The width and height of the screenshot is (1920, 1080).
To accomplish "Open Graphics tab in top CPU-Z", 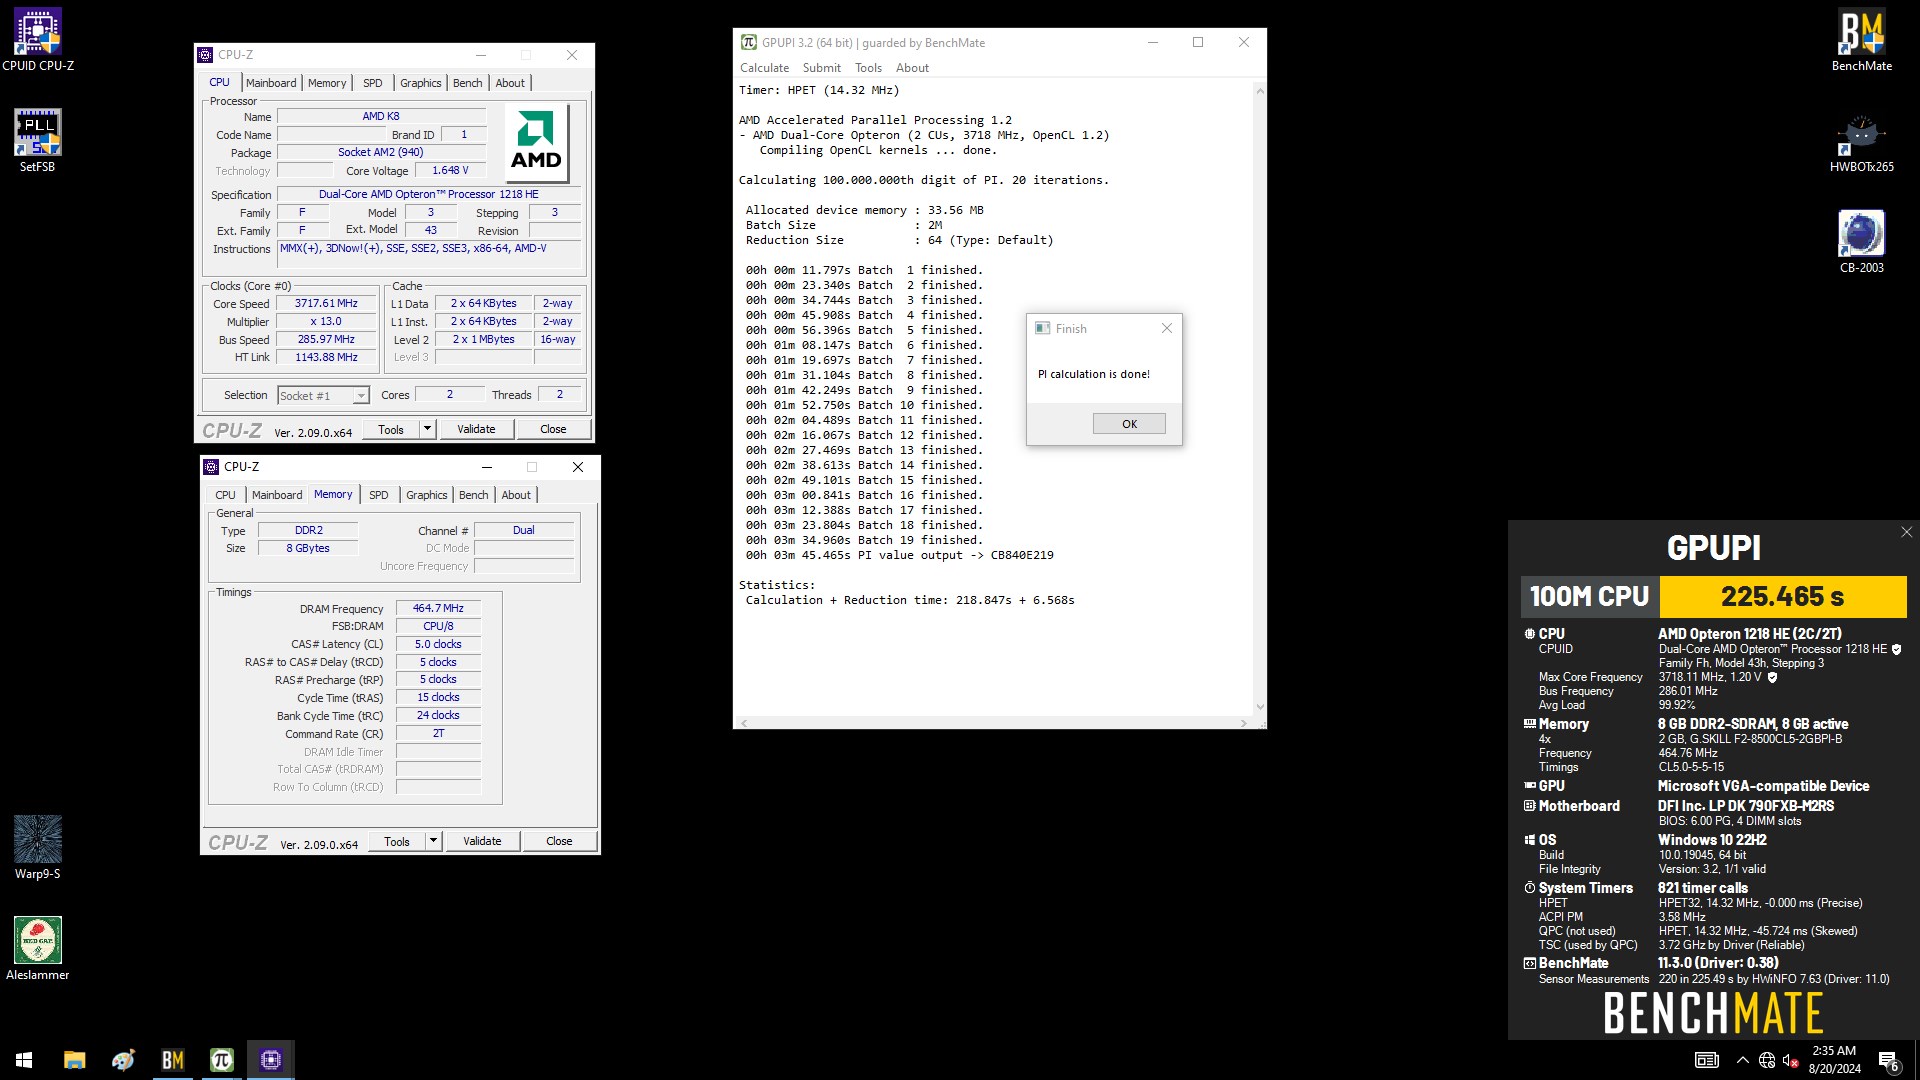I will click(x=421, y=83).
